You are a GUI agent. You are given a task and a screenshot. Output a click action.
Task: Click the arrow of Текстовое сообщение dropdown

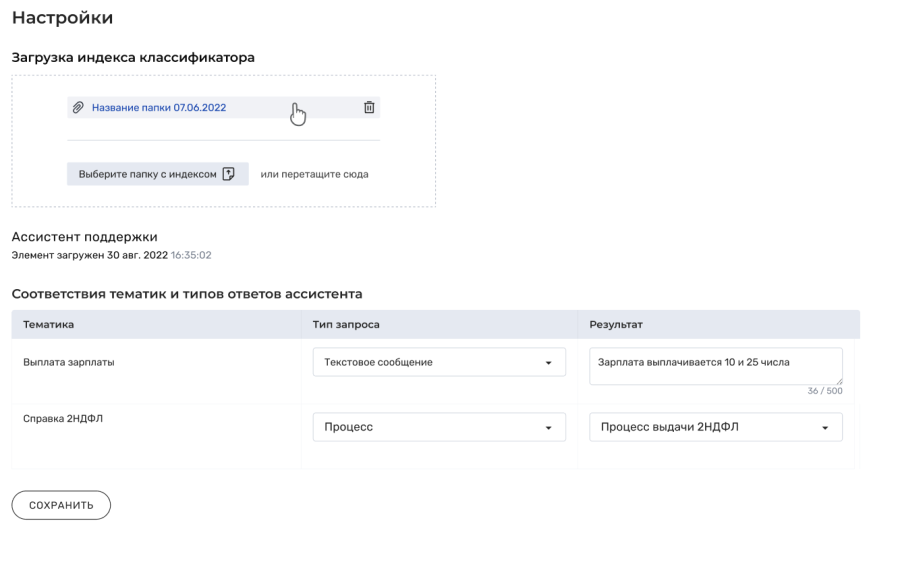pos(548,363)
